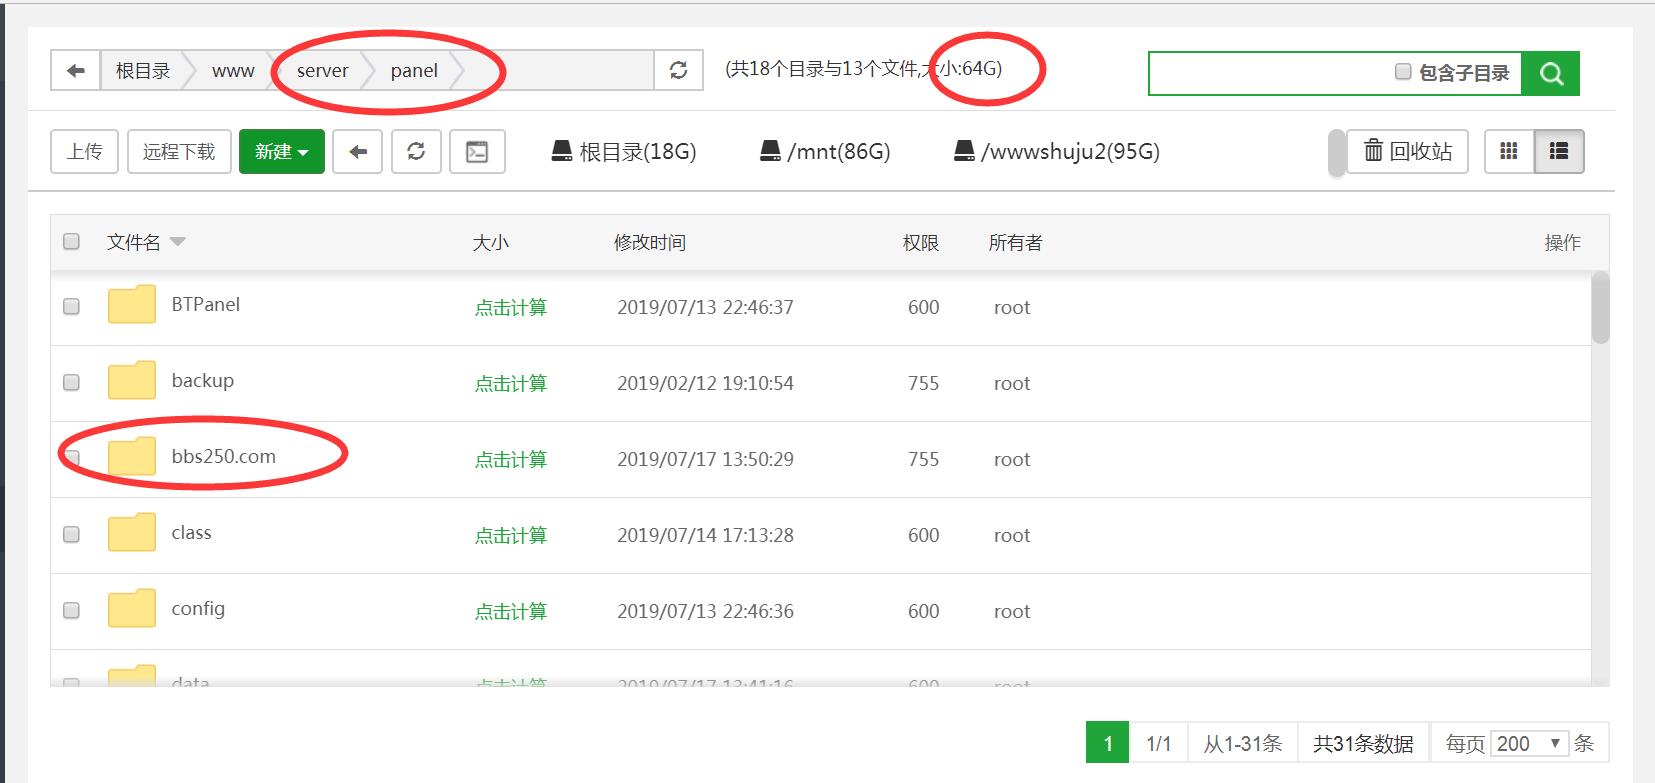
Task: Click the 所有者 column header
Action: [1015, 243]
